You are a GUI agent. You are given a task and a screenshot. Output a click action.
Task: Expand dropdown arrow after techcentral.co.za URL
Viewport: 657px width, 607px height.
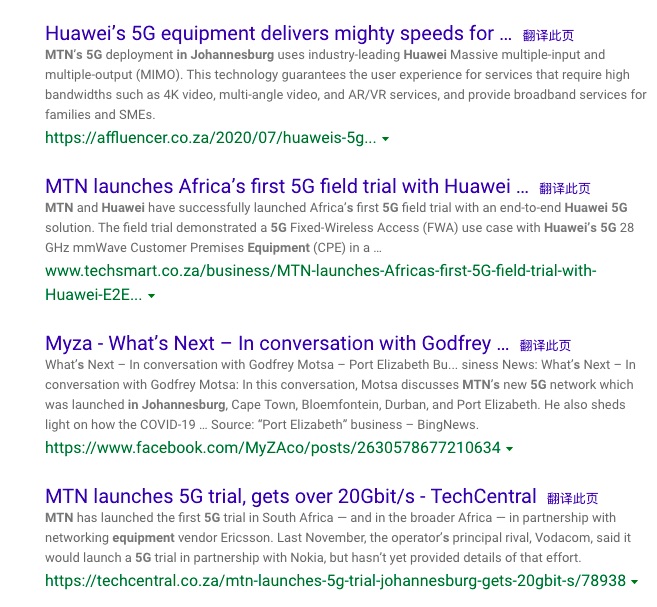point(634,582)
